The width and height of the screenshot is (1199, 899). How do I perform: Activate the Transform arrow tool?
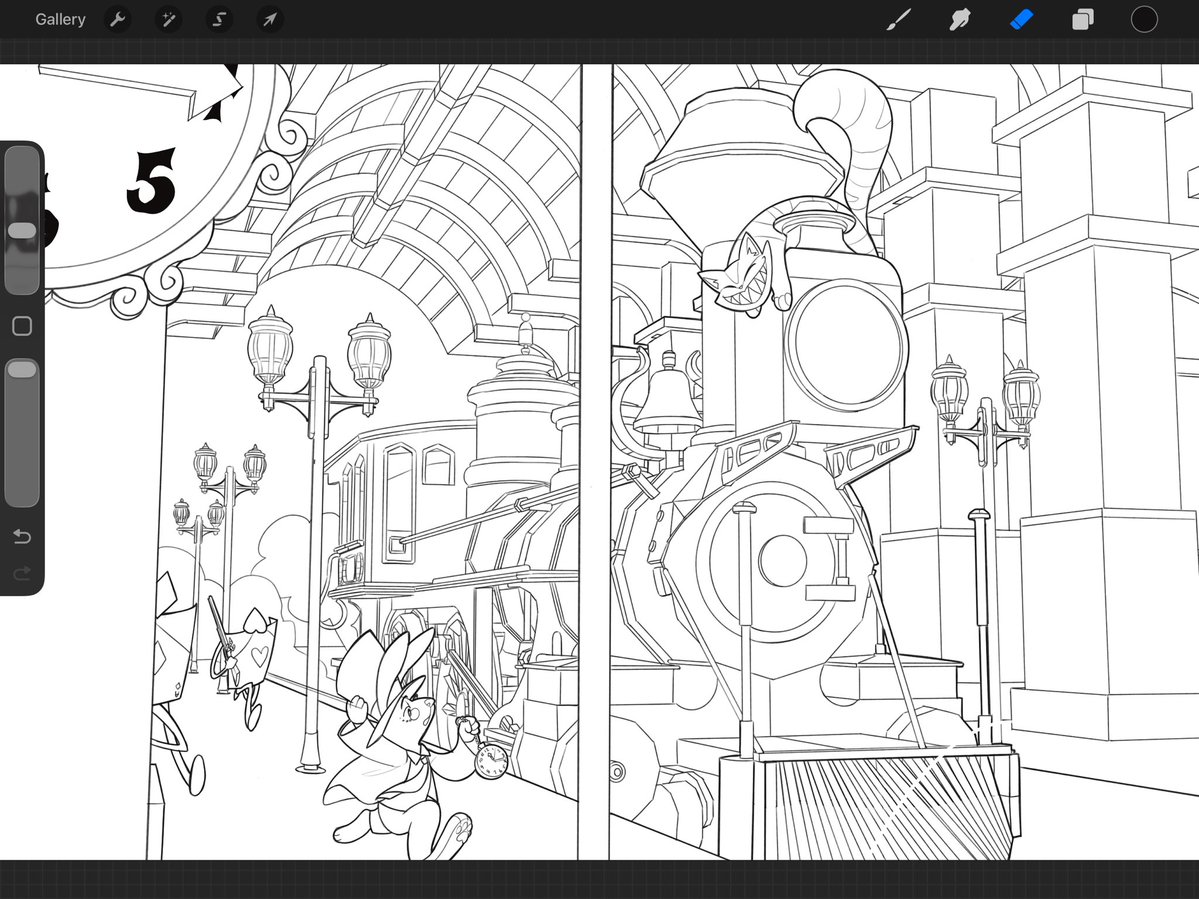point(270,19)
